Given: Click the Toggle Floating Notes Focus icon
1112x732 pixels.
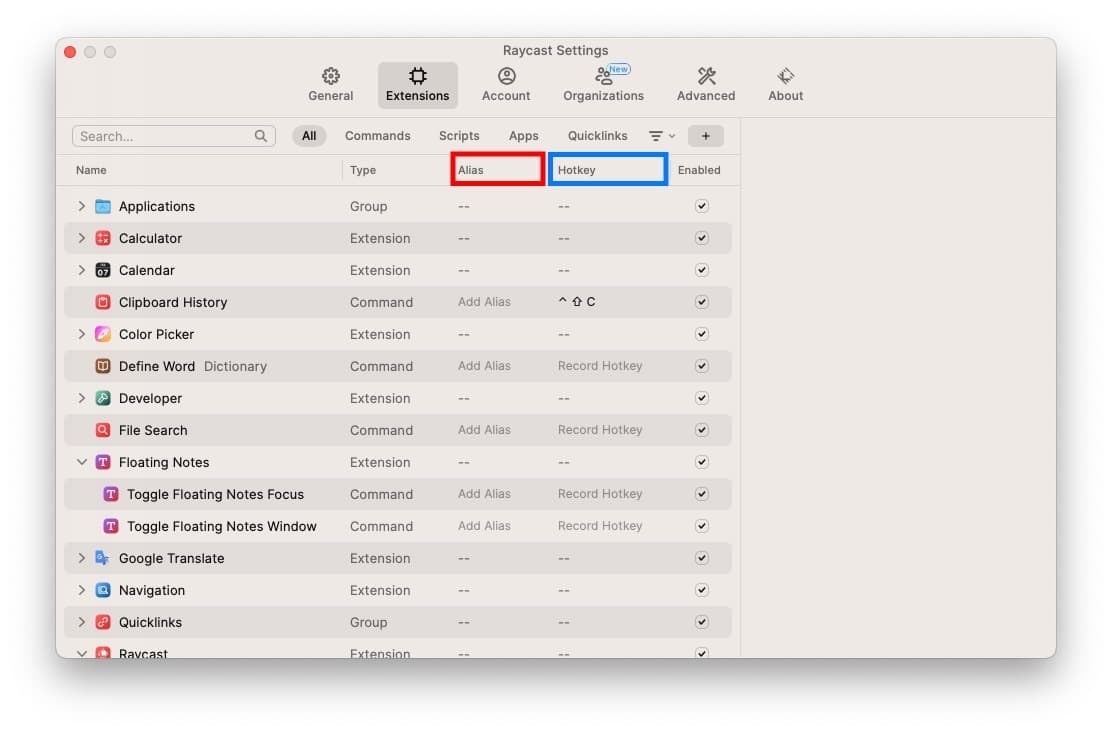Looking at the screenshot, I should 111,494.
